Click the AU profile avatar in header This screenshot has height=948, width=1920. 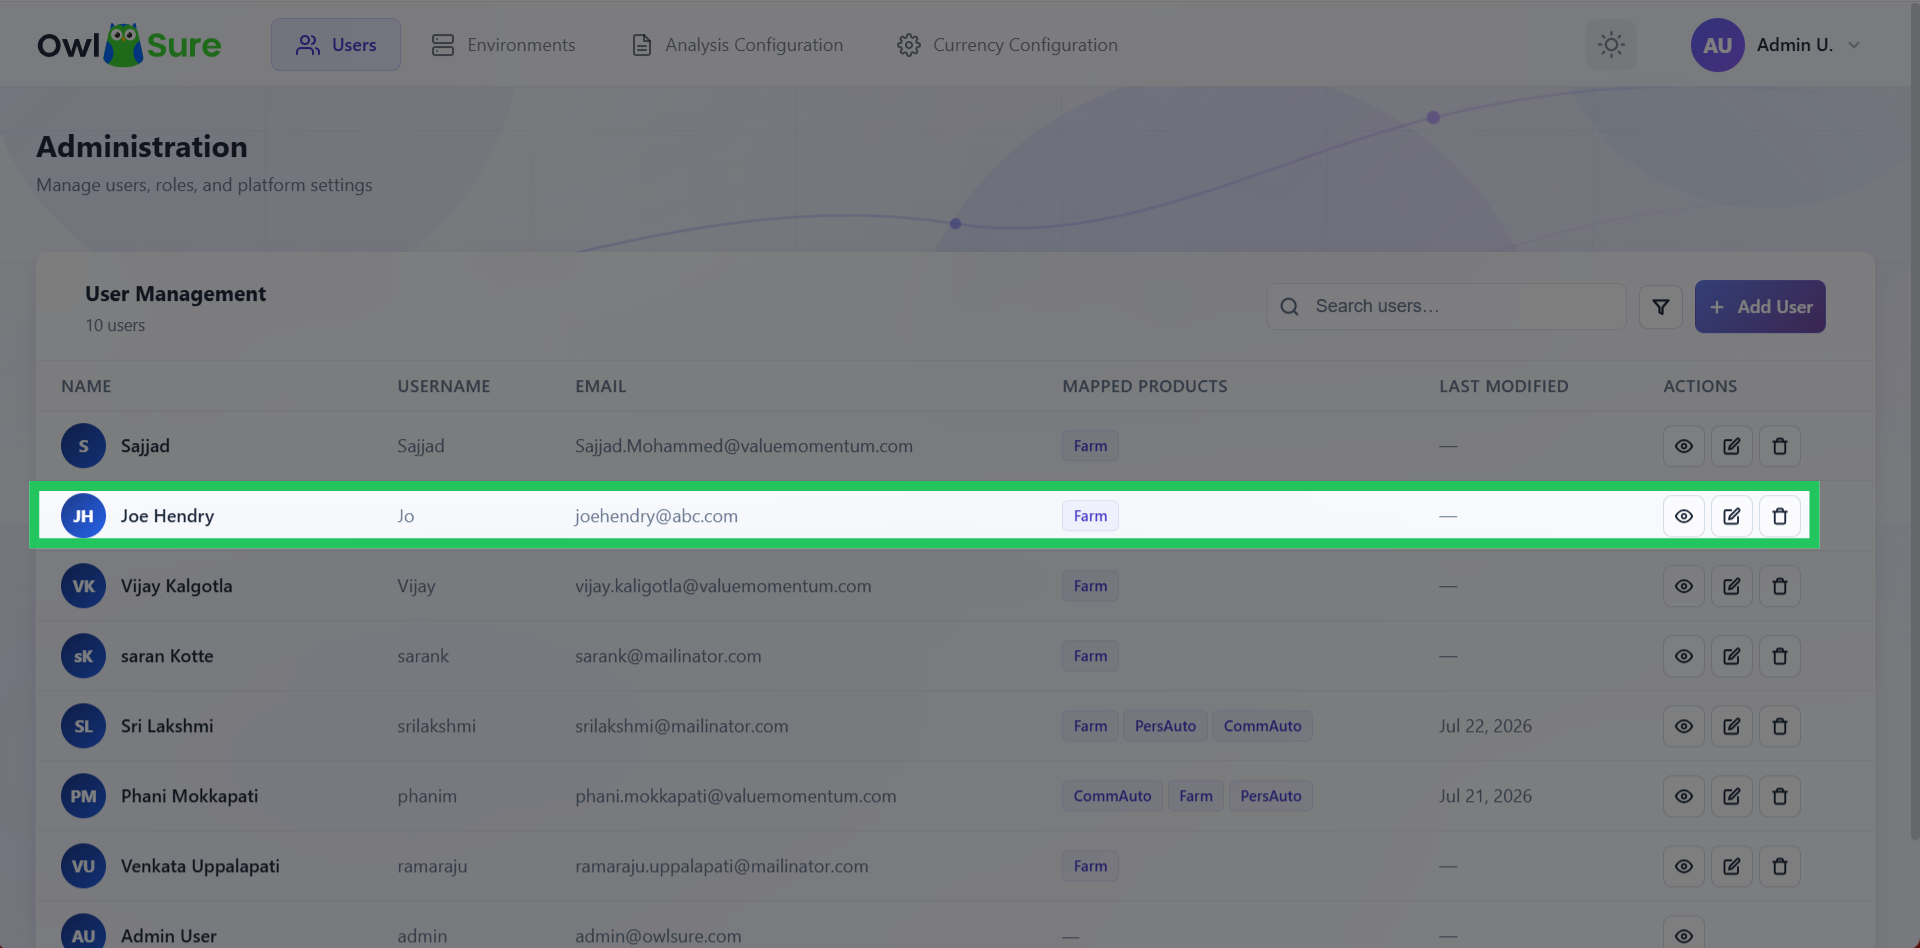[x=1717, y=45]
